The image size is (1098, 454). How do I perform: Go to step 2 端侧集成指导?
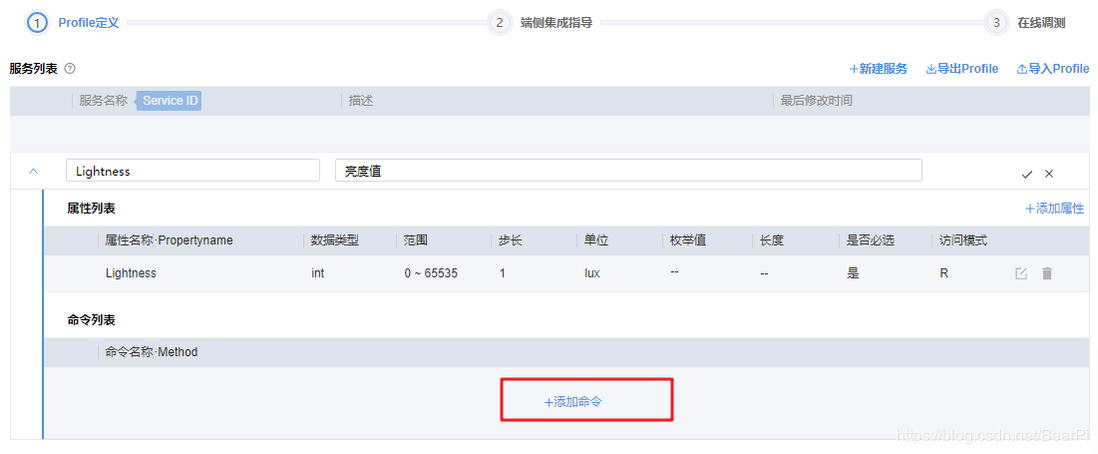coord(541,23)
